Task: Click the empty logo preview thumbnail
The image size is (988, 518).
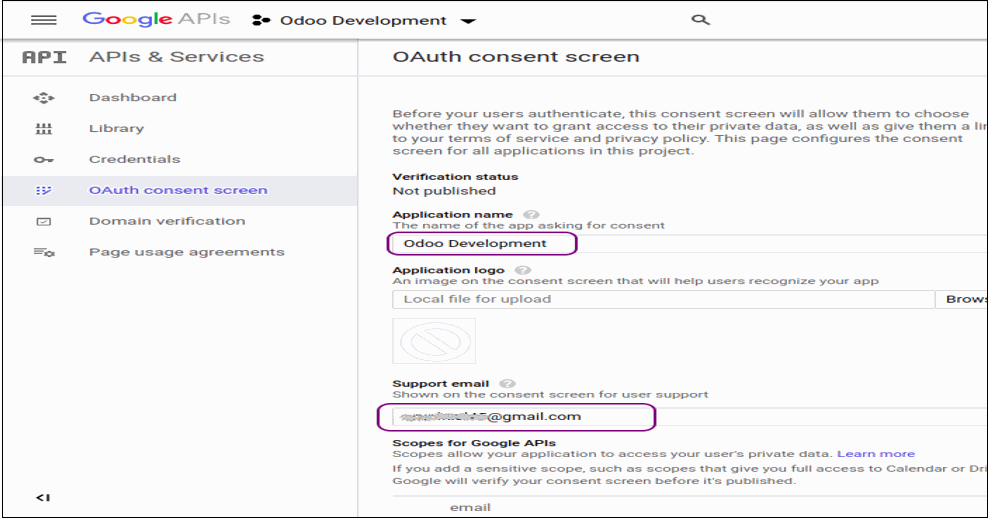Action: coord(434,341)
